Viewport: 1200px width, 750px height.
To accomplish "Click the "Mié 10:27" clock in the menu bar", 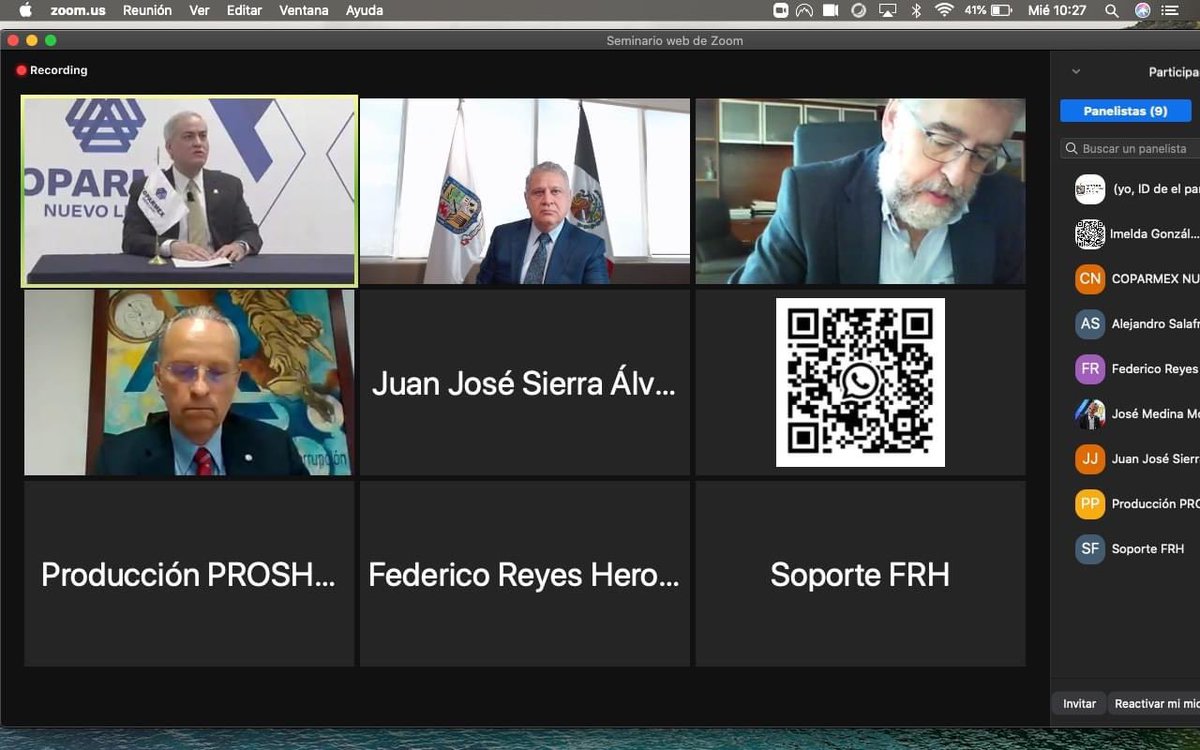I will coord(1057,10).
